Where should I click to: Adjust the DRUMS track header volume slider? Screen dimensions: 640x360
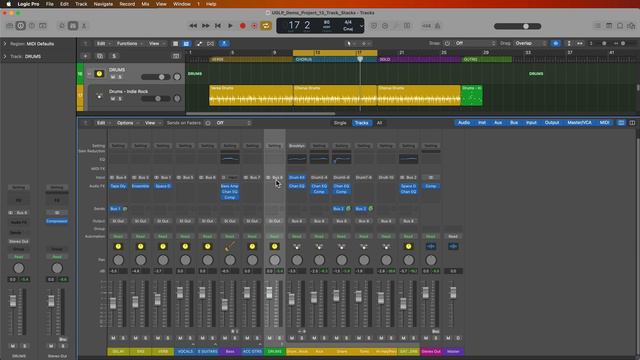[155, 77]
